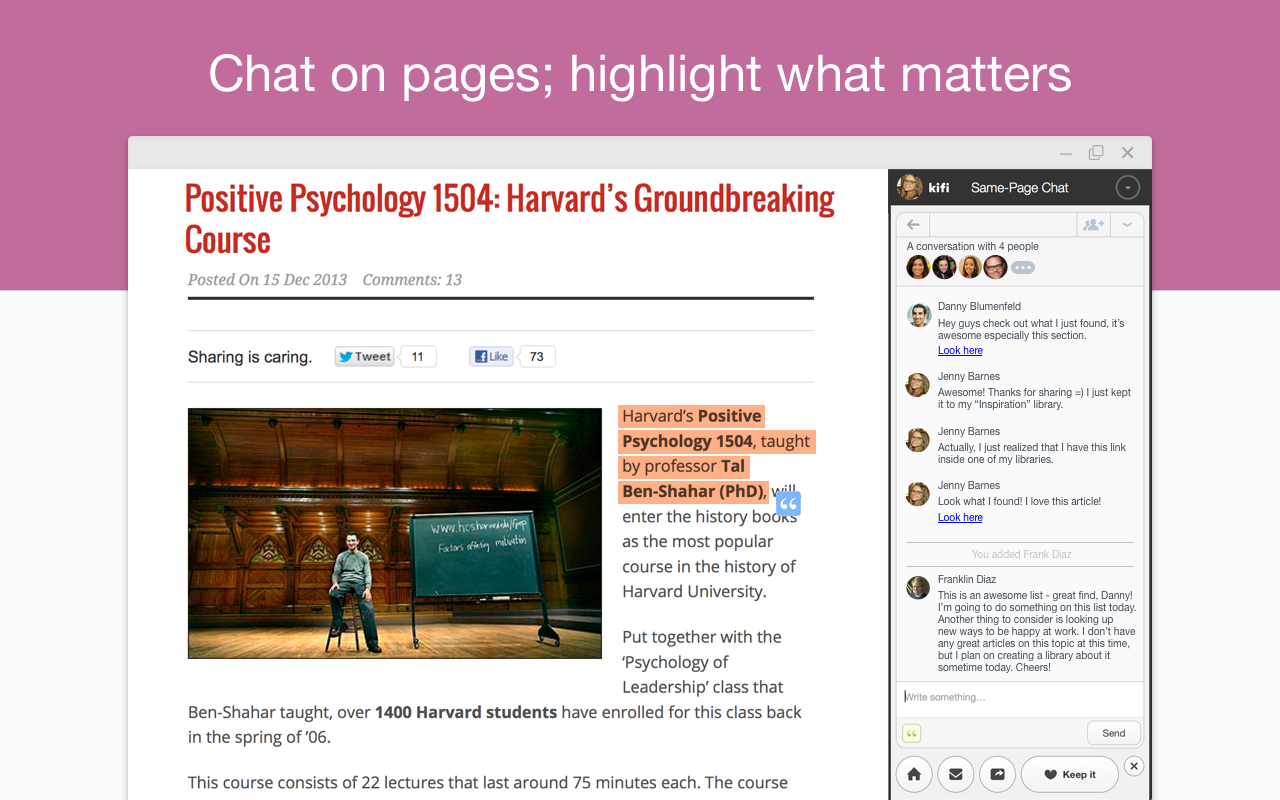
Task: Click the name Danny Blumenfeld in chat
Action: click(979, 306)
